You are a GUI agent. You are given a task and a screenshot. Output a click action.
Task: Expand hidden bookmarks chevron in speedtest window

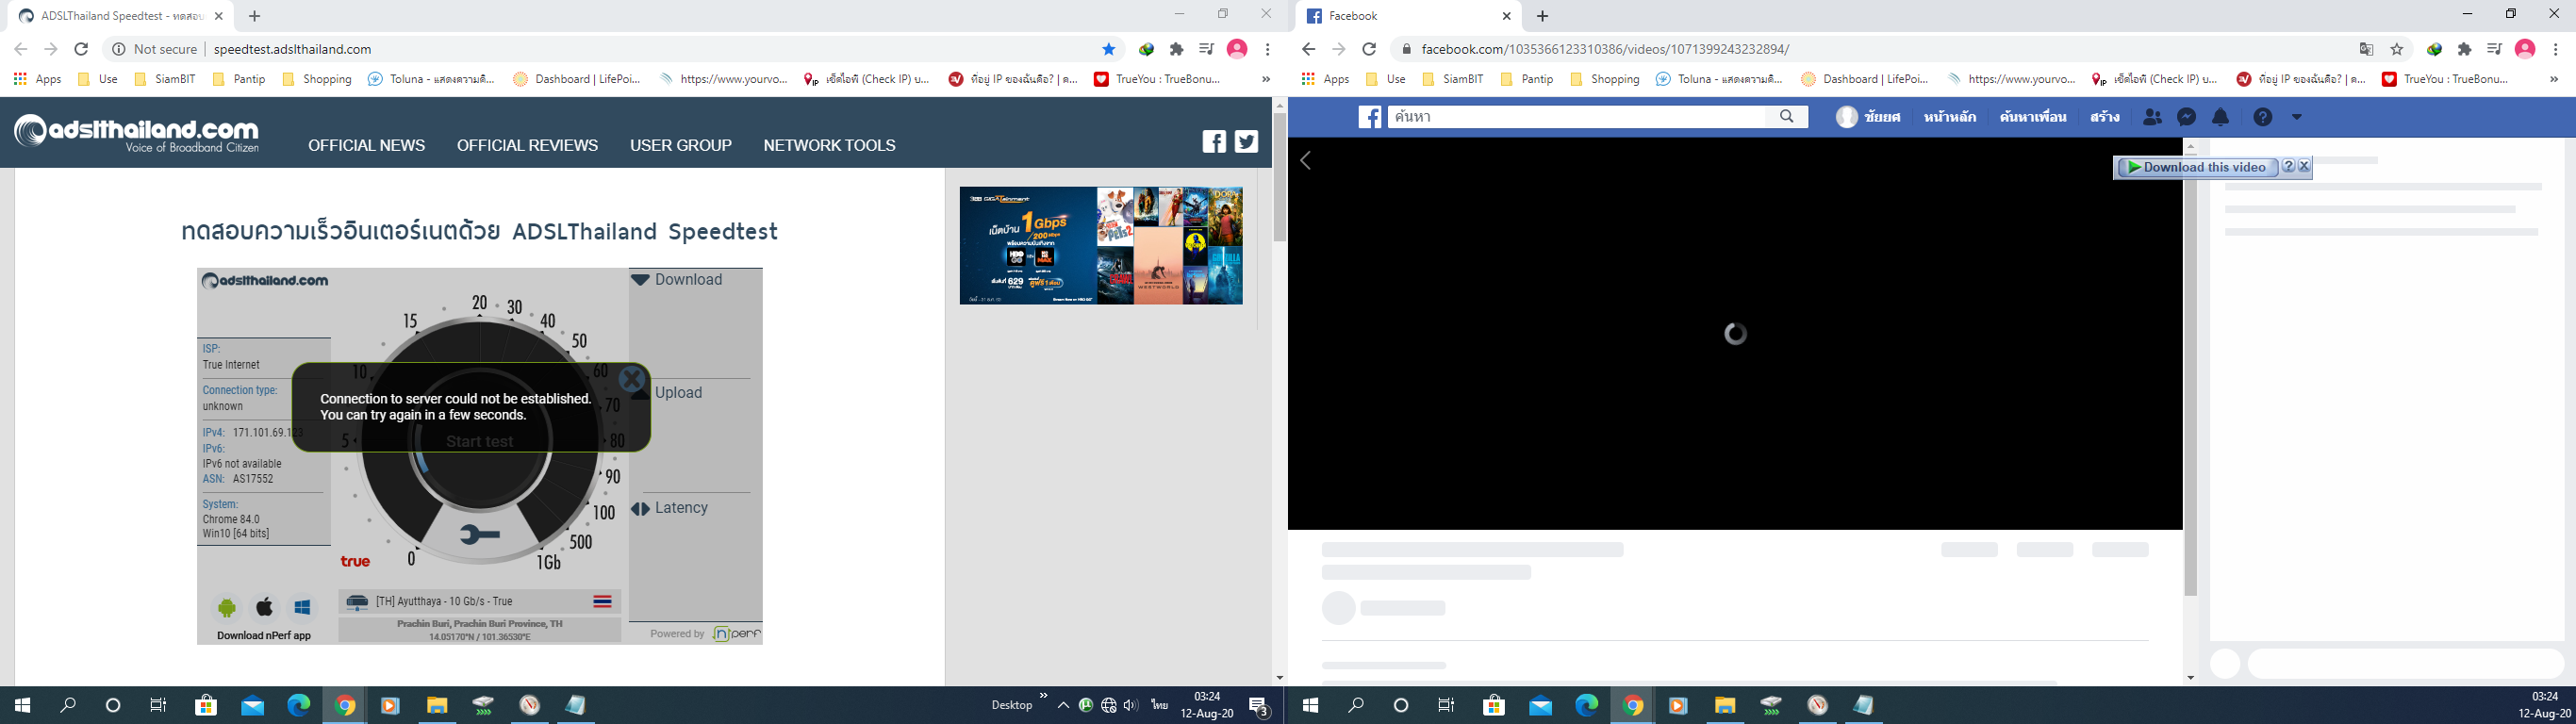coord(1266,79)
